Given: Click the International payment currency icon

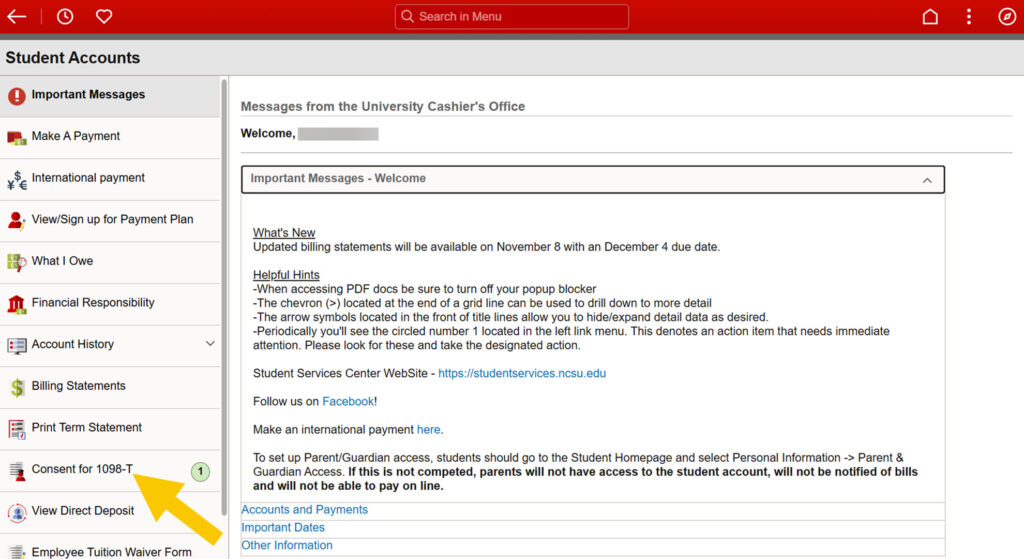Looking at the screenshot, I should point(17,180).
